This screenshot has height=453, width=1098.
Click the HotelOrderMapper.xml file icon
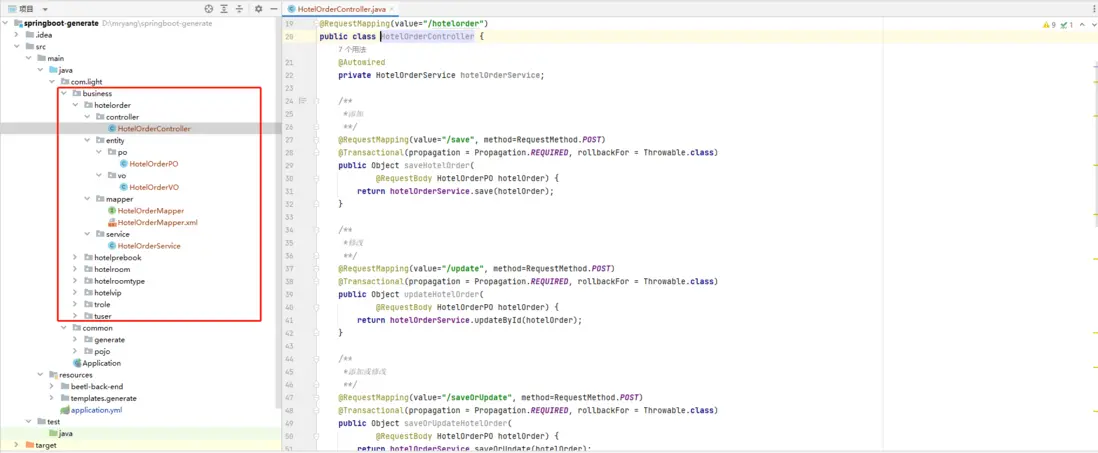coord(112,223)
